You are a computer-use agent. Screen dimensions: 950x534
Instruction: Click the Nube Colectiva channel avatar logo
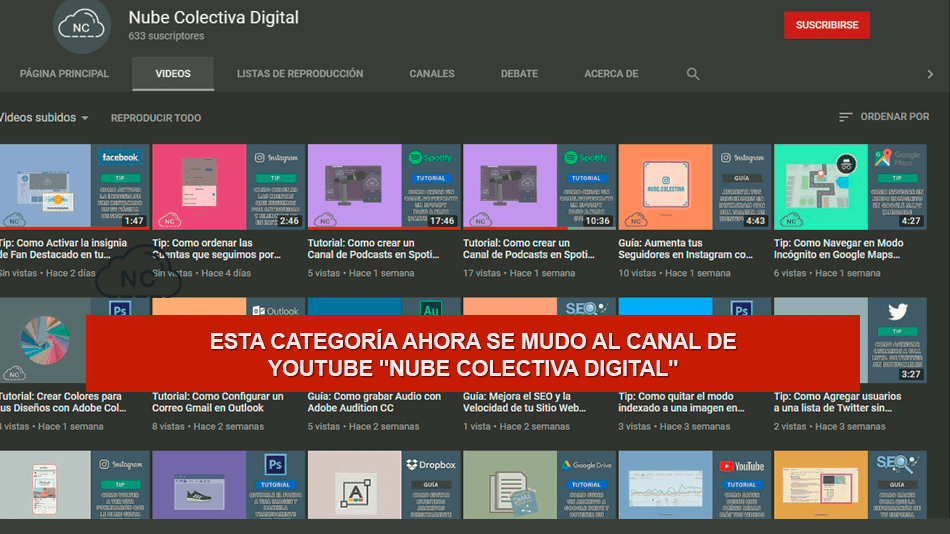click(x=81, y=27)
